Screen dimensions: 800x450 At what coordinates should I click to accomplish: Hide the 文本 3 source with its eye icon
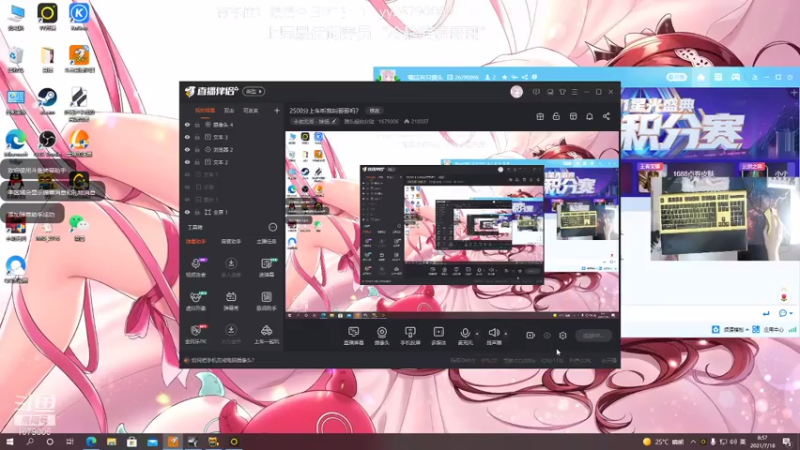coord(187,137)
